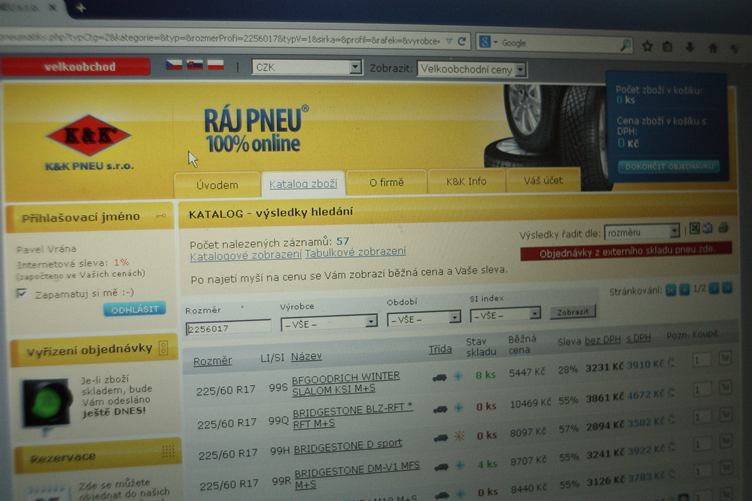This screenshot has width=752, height=501.
Task: Click the 3231 Kč price
Action: pyautogui.click(x=604, y=368)
